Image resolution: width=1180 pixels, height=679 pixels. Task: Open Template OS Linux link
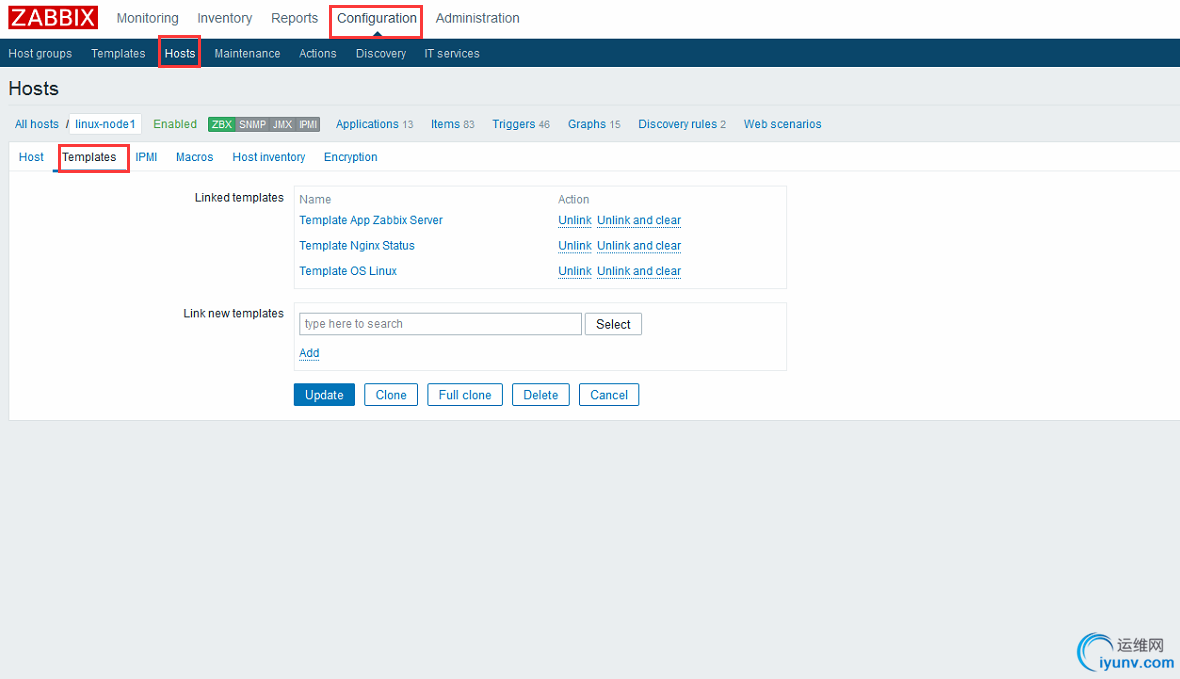pos(348,271)
